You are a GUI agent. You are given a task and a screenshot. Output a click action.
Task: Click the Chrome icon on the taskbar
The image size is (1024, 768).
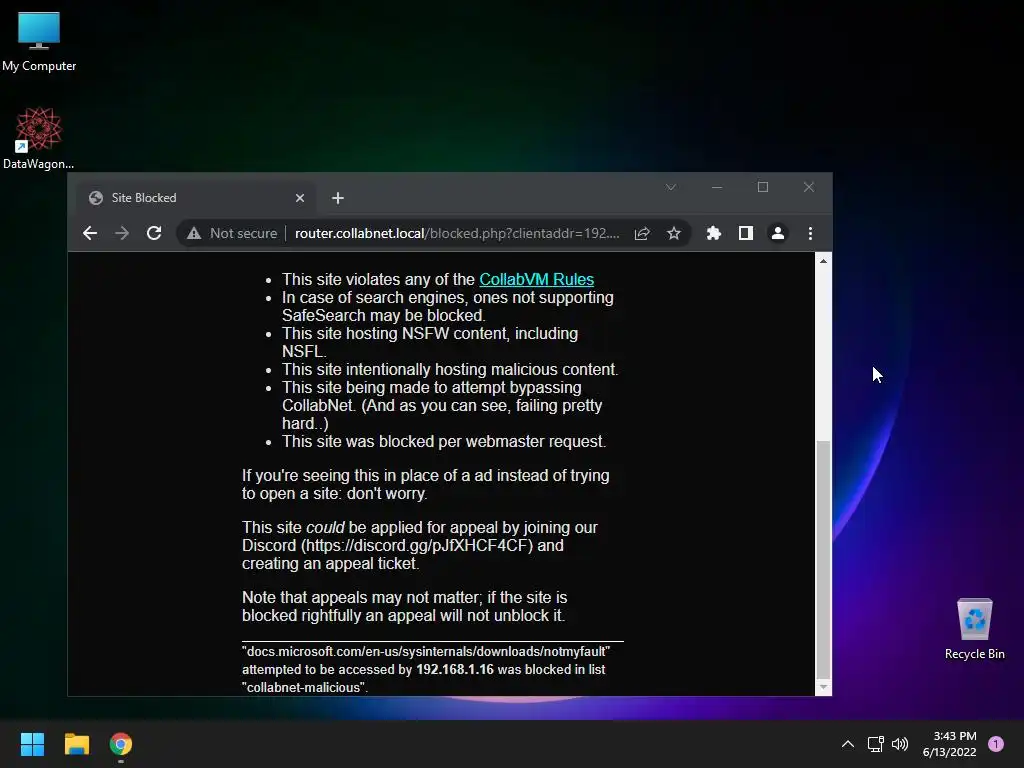pos(121,744)
